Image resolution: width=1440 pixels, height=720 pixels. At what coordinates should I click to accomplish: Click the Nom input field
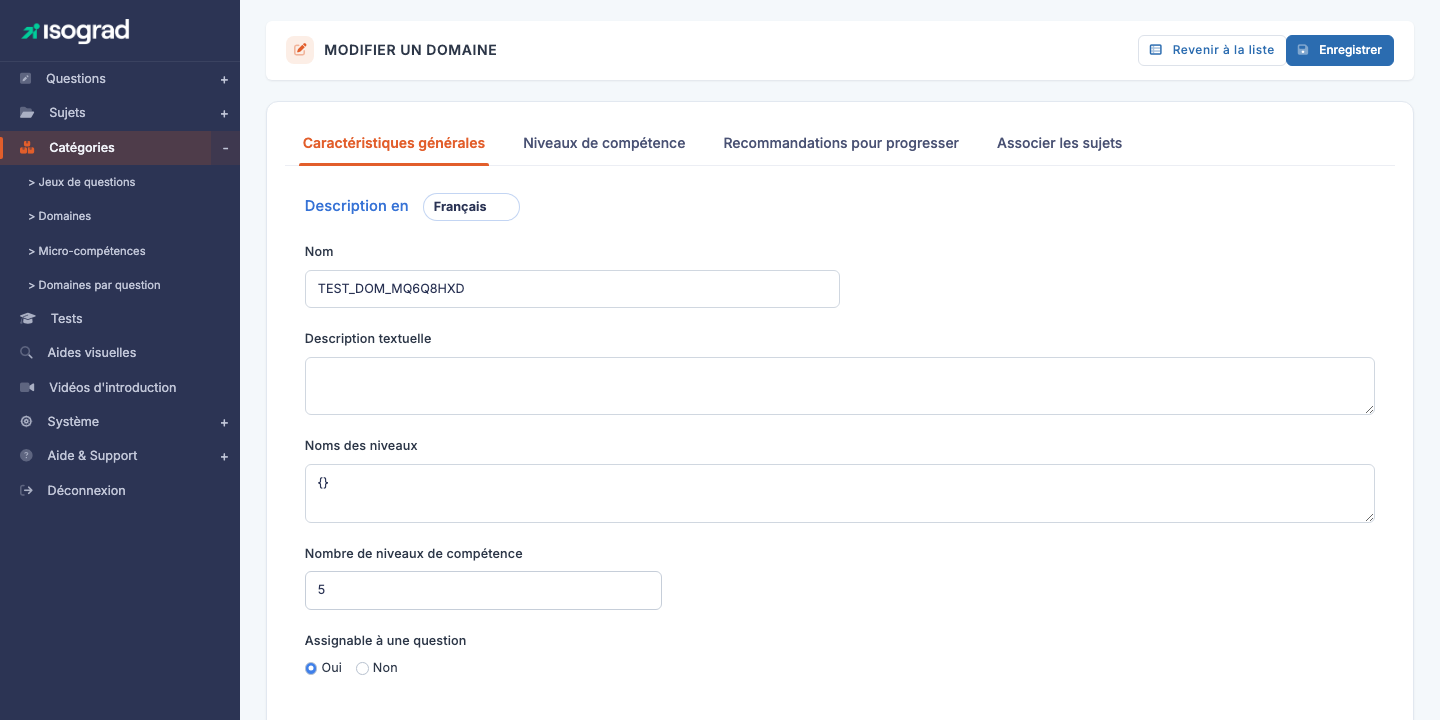pos(572,289)
